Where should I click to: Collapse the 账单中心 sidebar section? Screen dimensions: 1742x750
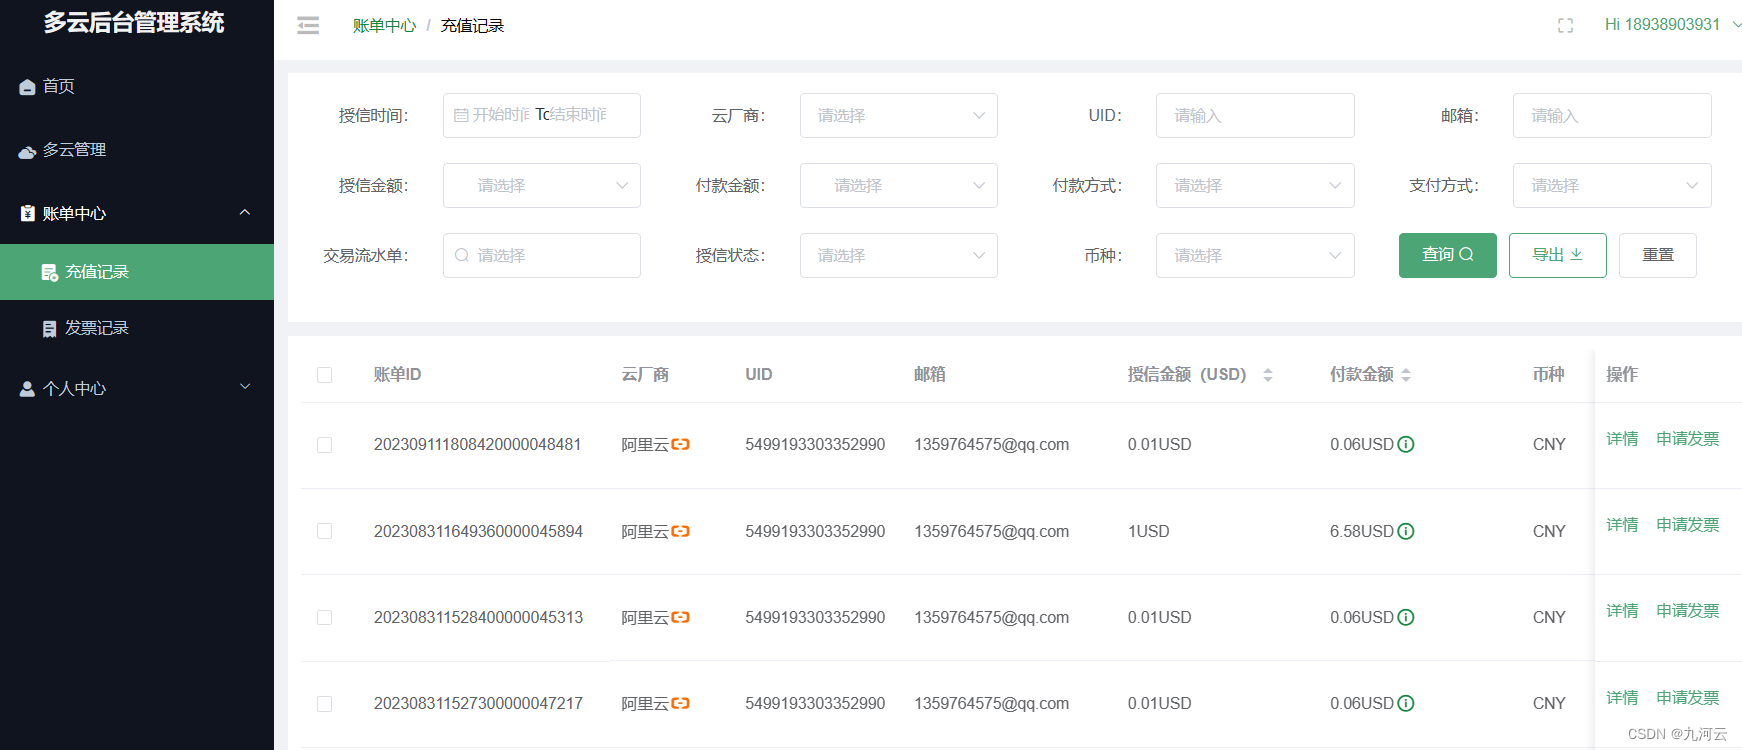137,213
